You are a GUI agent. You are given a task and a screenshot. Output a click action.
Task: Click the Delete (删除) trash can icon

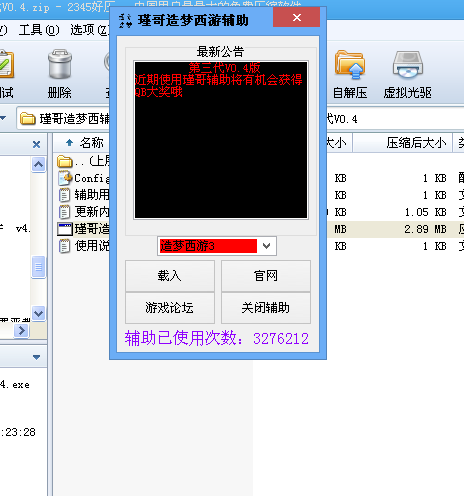(60, 64)
